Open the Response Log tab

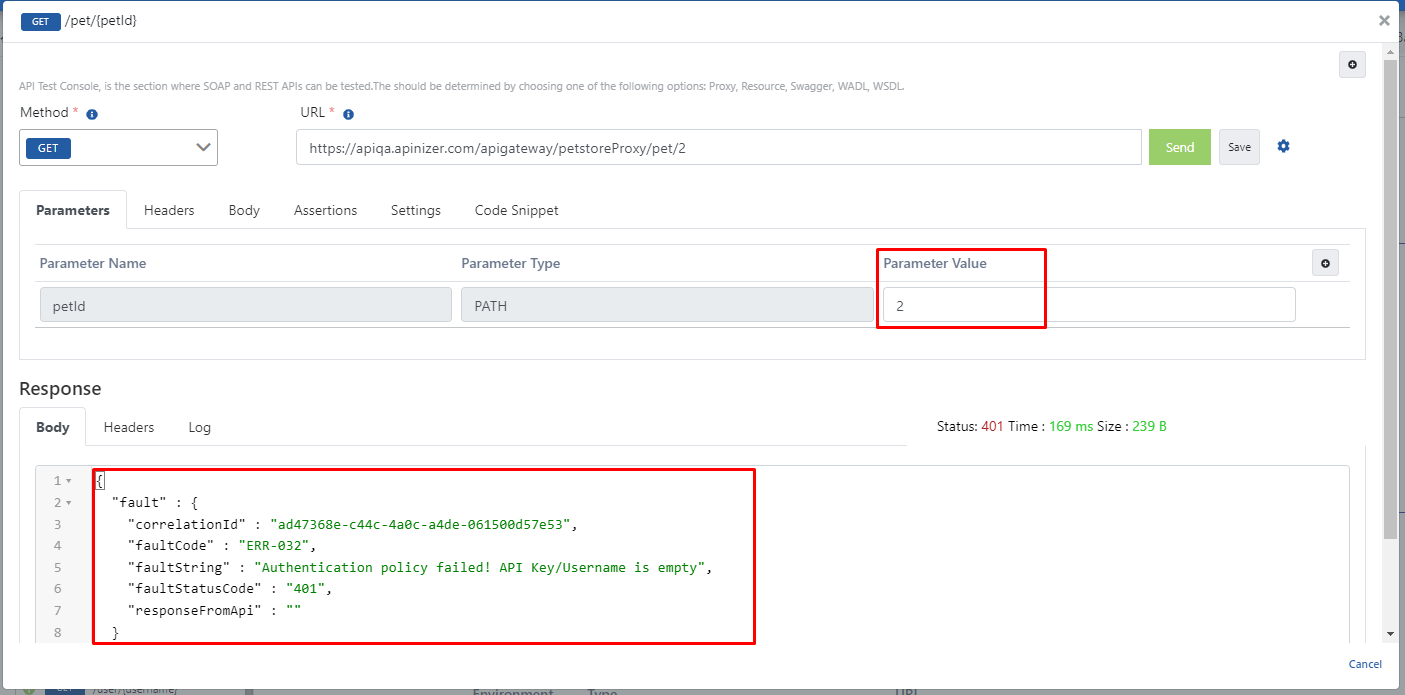point(200,427)
